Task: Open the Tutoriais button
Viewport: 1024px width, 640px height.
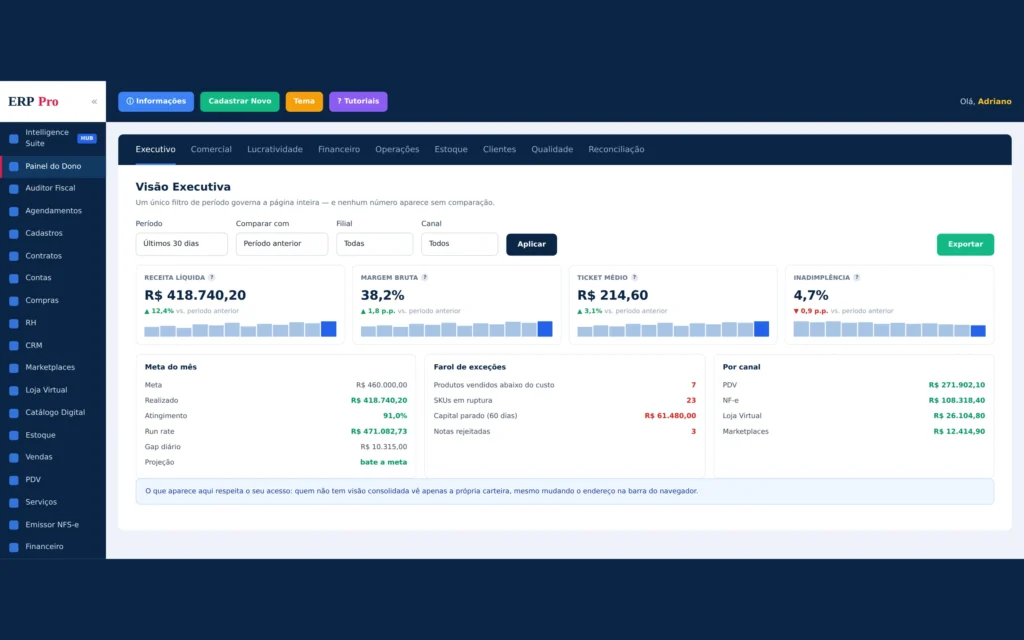Action: click(x=358, y=101)
